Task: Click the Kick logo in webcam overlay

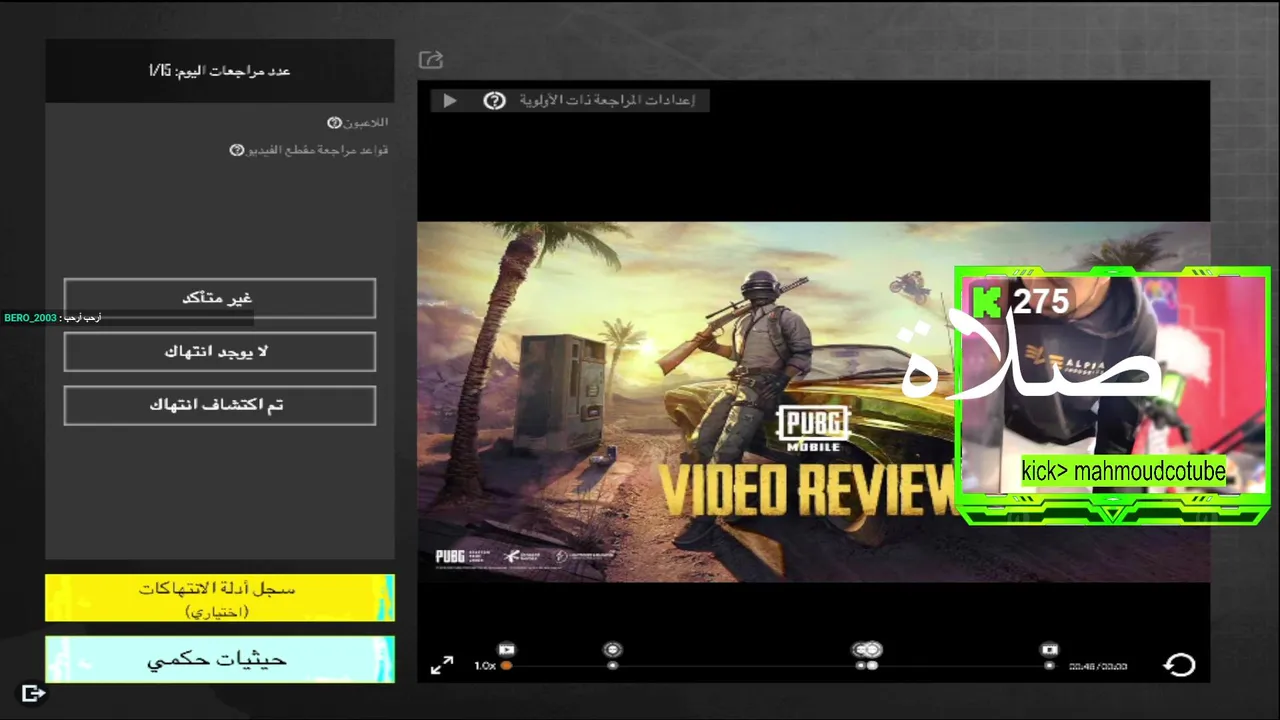Action: 989,301
